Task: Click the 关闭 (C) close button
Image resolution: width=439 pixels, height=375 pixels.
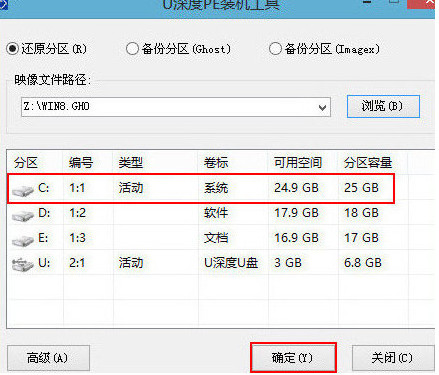Action: click(393, 358)
